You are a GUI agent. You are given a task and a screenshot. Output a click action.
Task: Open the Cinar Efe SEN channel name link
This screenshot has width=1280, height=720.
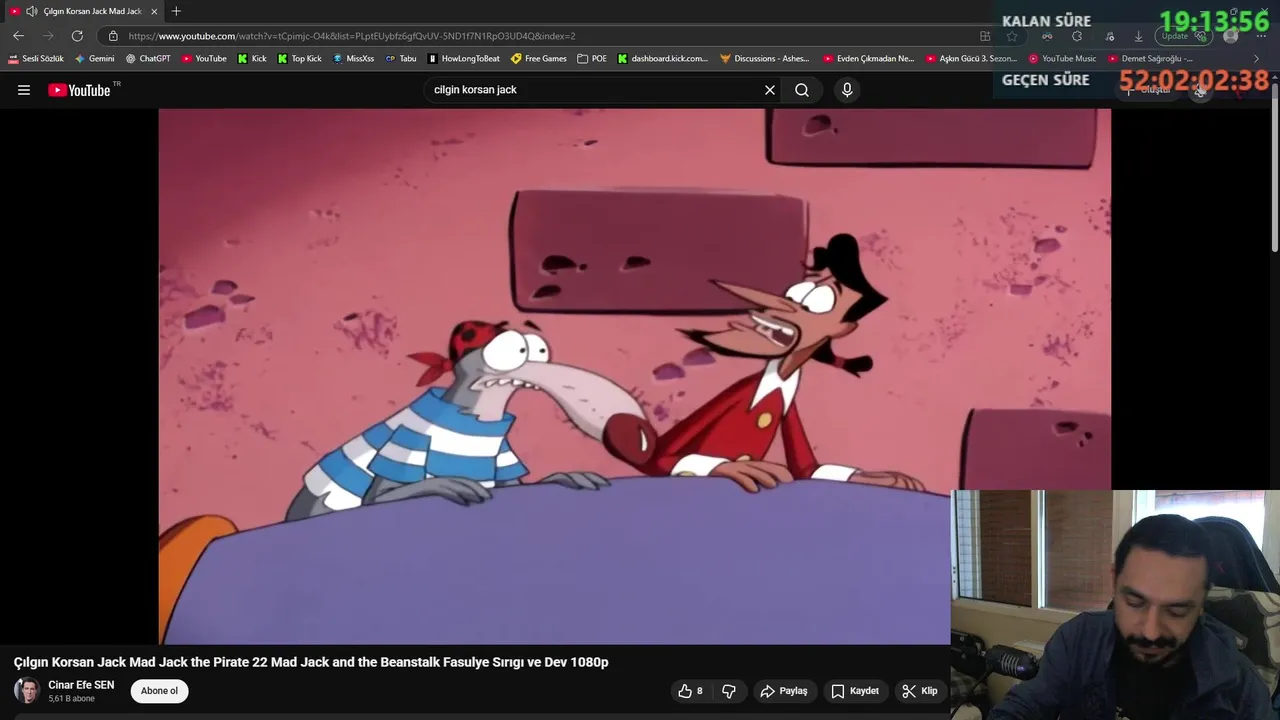[81, 685]
